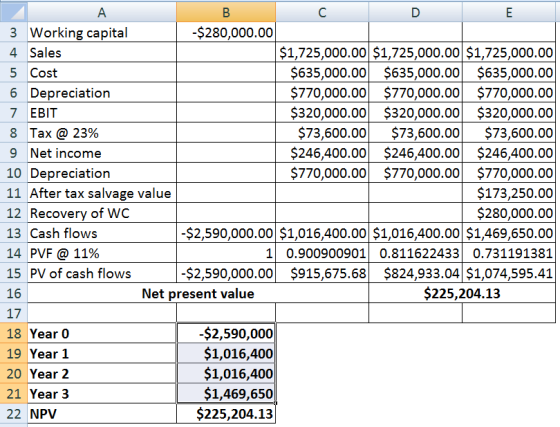Click the $173,250.00 salvage value cell
Image resolution: width=560 pixels, height=427 pixels.
[x=509, y=193]
